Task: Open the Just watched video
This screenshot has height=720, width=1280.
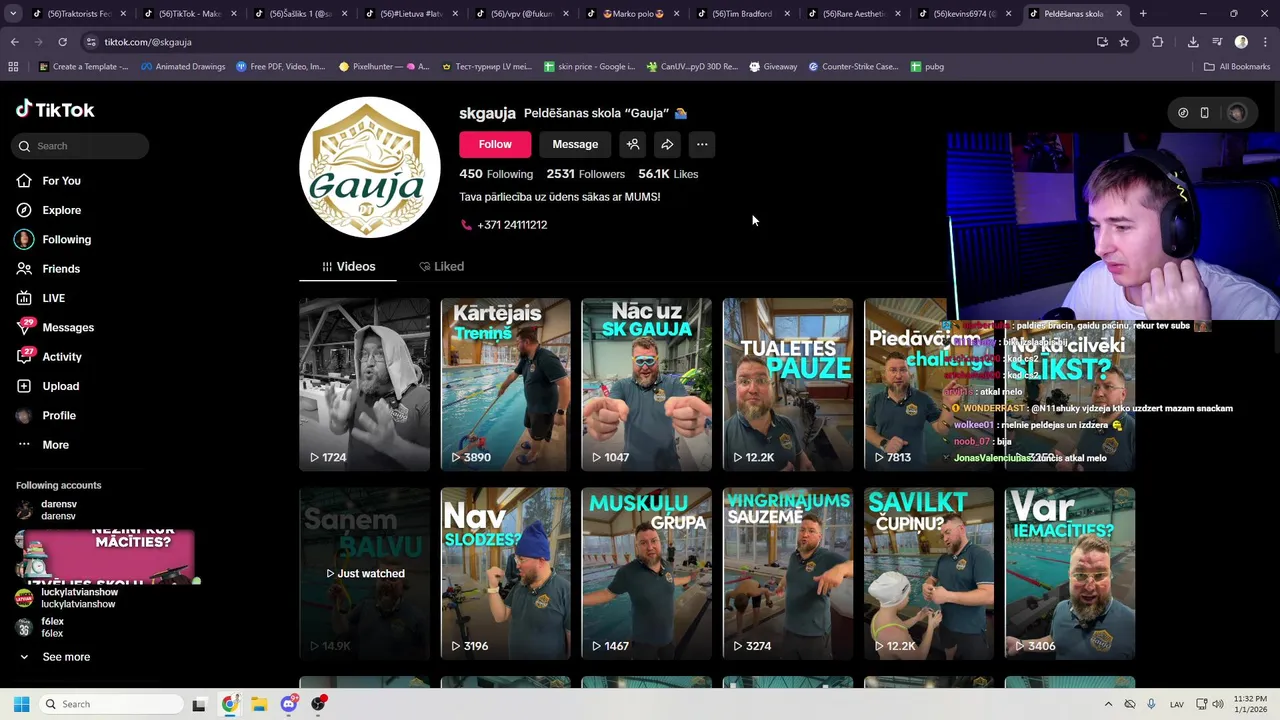Action: 364,574
